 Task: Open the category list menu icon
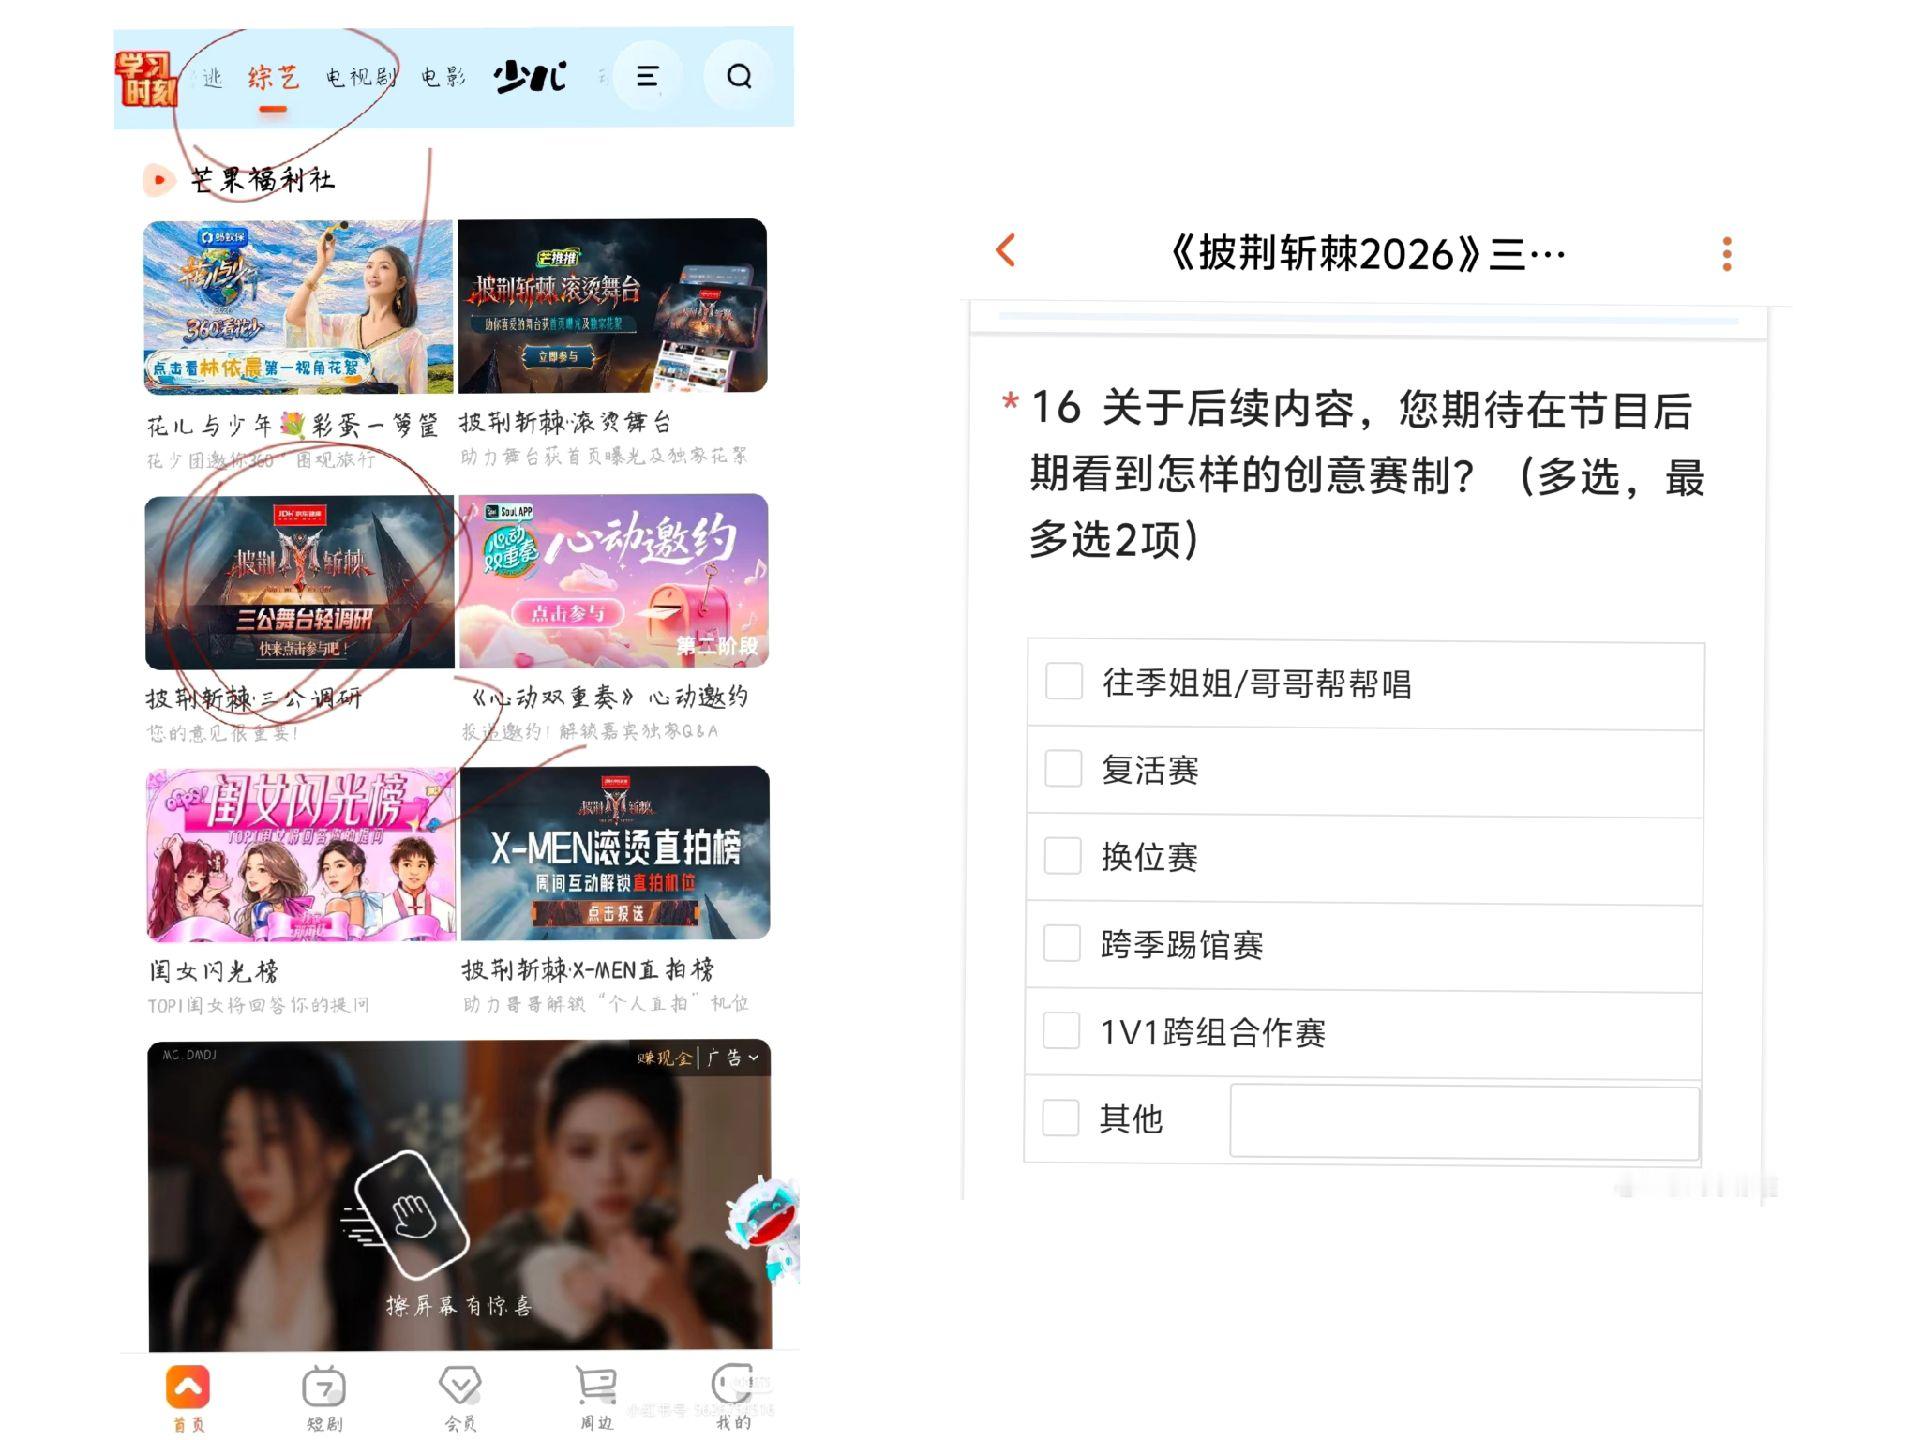click(647, 76)
